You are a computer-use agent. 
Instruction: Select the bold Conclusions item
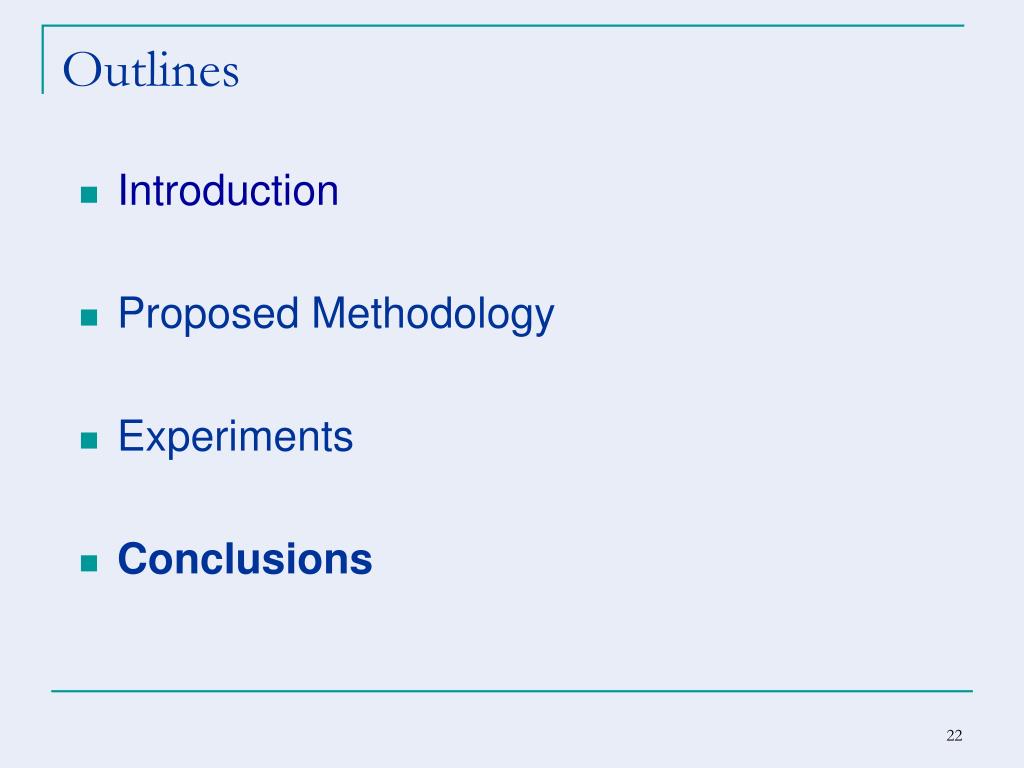(245, 559)
